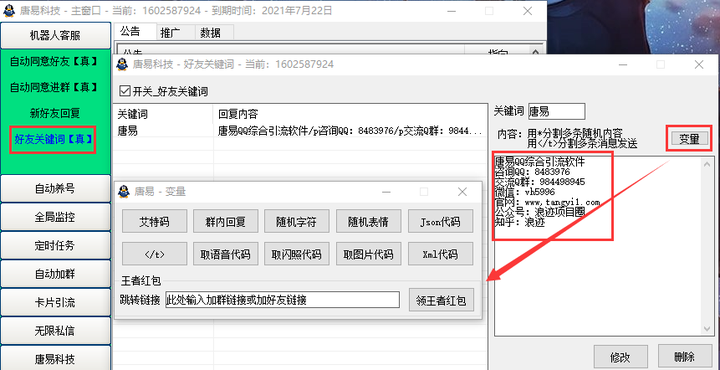The width and height of the screenshot is (720, 370).
Task: Open the 定时任务 sidebar section
Action: [x=56, y=246]
